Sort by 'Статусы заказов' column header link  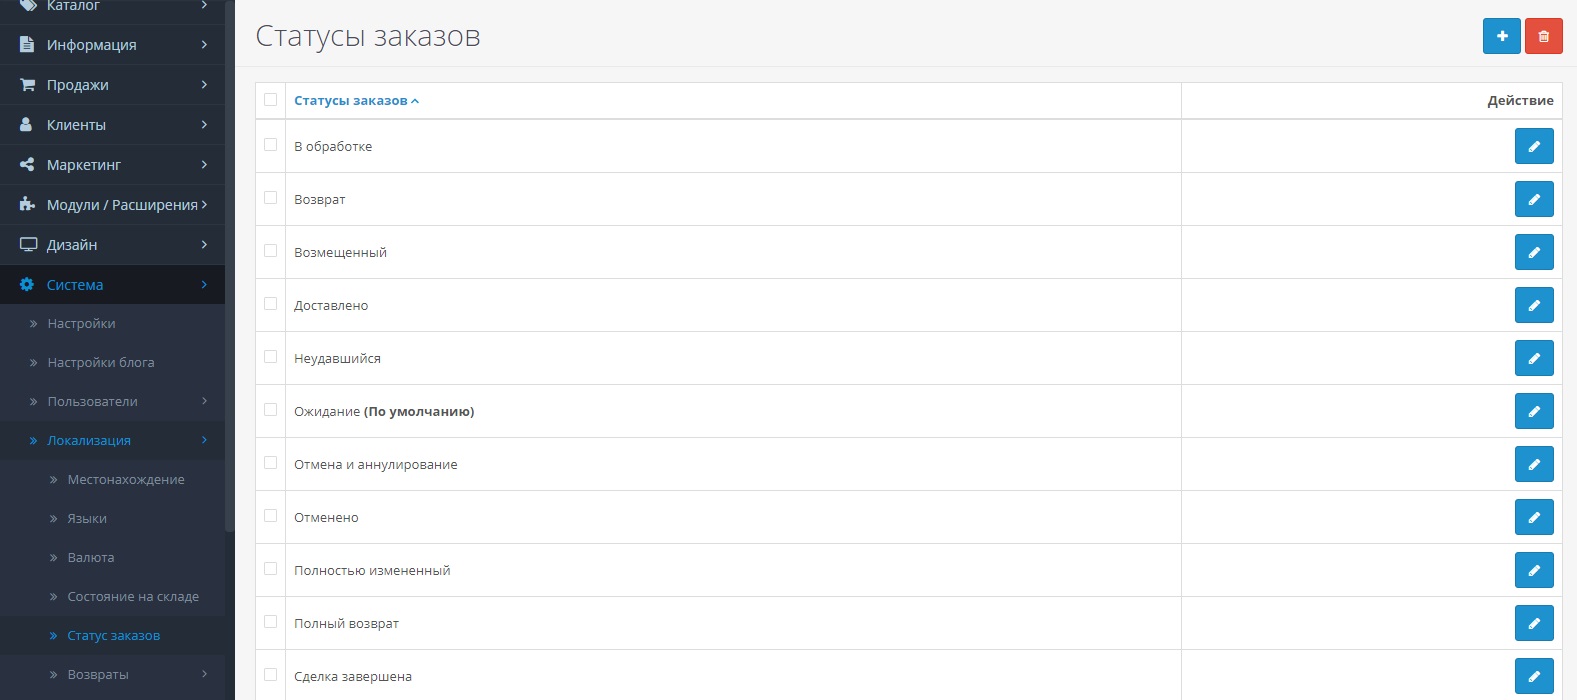click(x=351, y=101)
